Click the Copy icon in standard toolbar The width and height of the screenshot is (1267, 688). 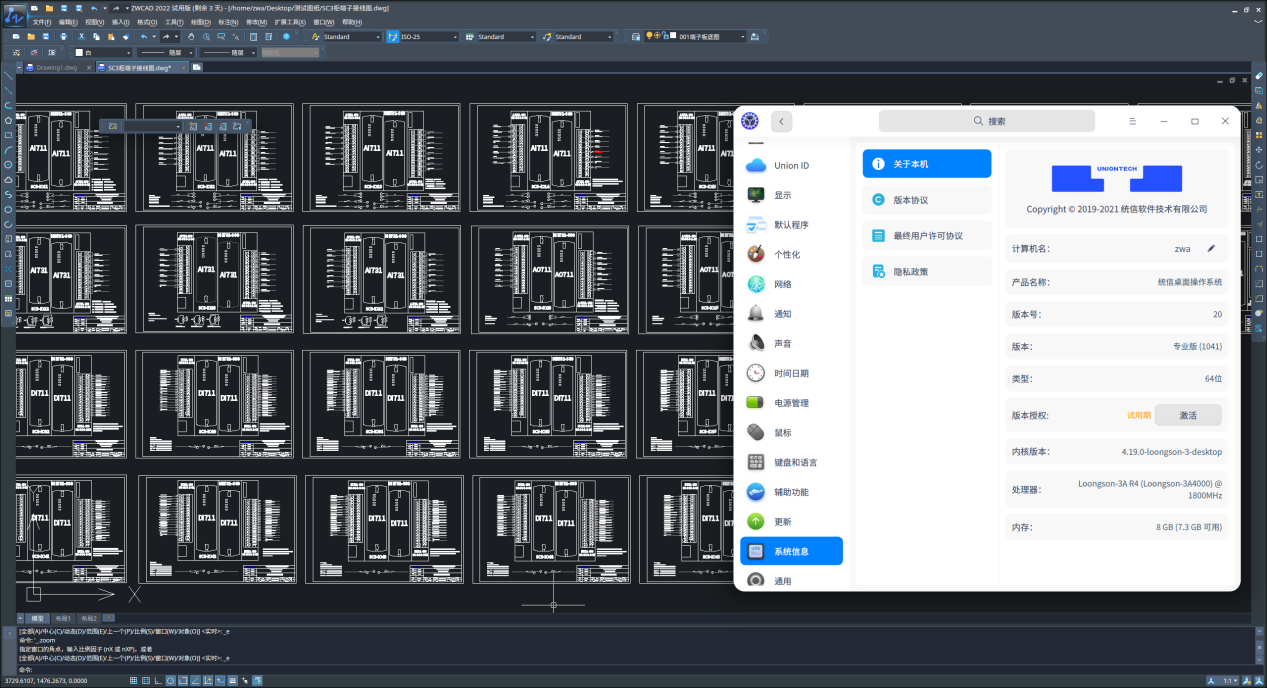pyautogui.click(x=96, y=37)
